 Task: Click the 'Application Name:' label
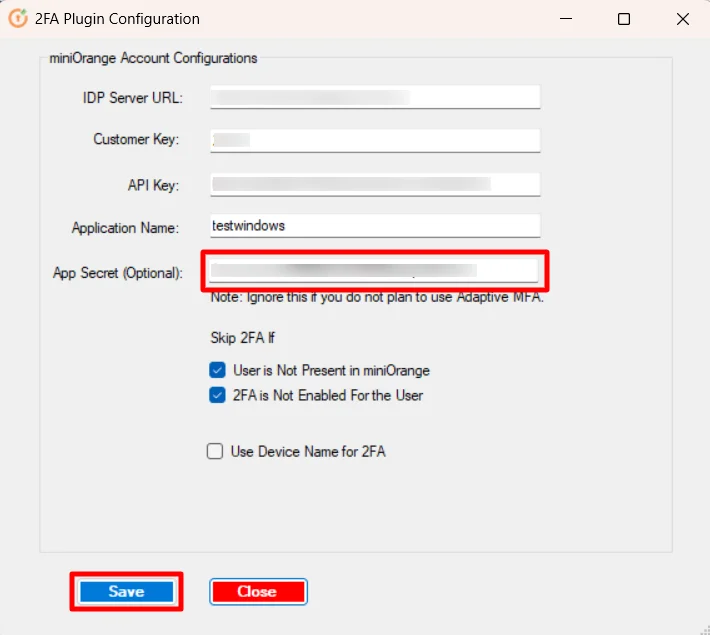click(x=125, y=228)
